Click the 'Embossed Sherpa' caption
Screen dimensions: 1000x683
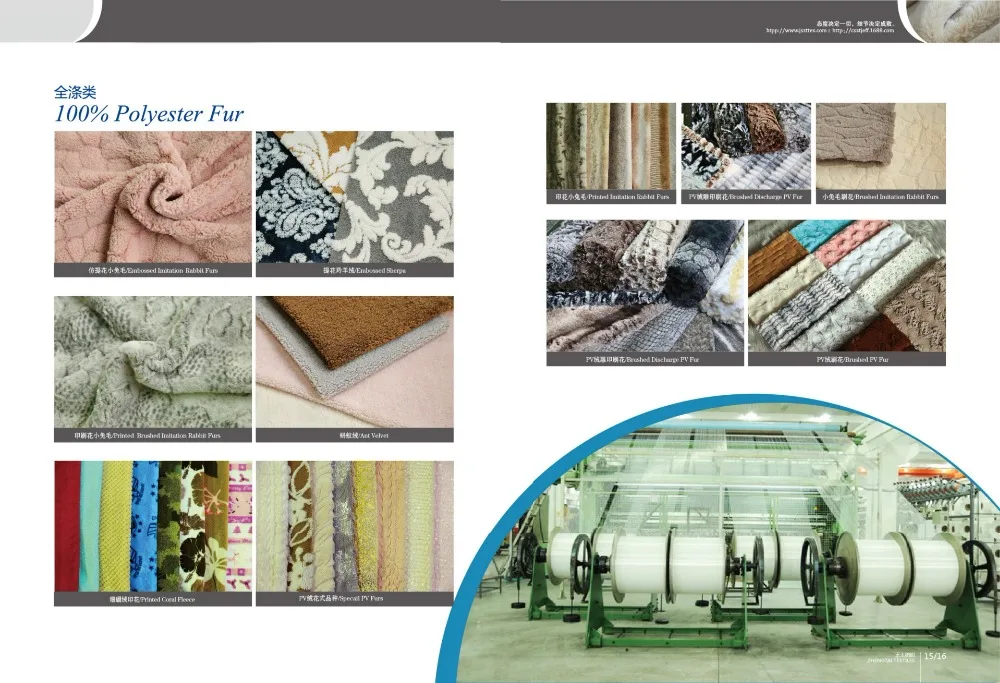(364, 270)
